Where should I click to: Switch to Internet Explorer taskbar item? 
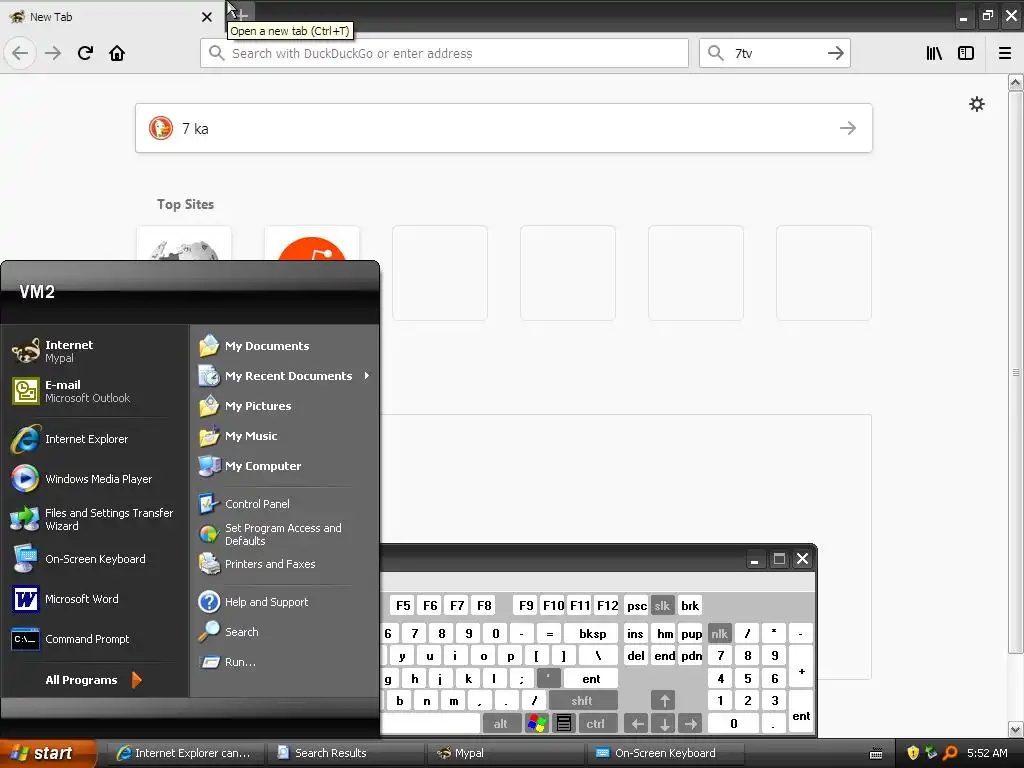186,753
